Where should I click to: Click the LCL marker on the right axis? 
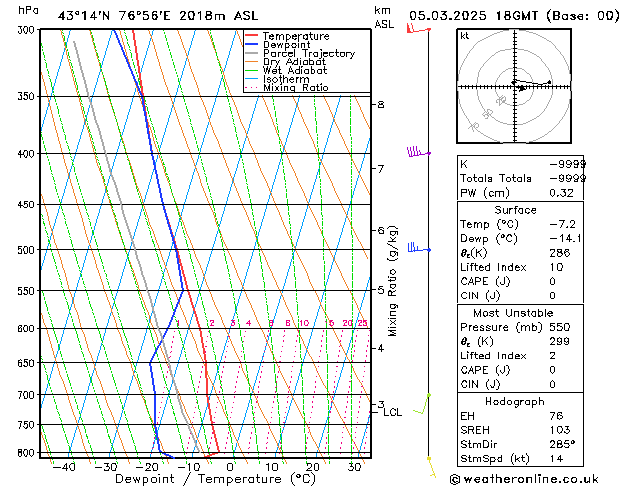[x=392, y=412]
